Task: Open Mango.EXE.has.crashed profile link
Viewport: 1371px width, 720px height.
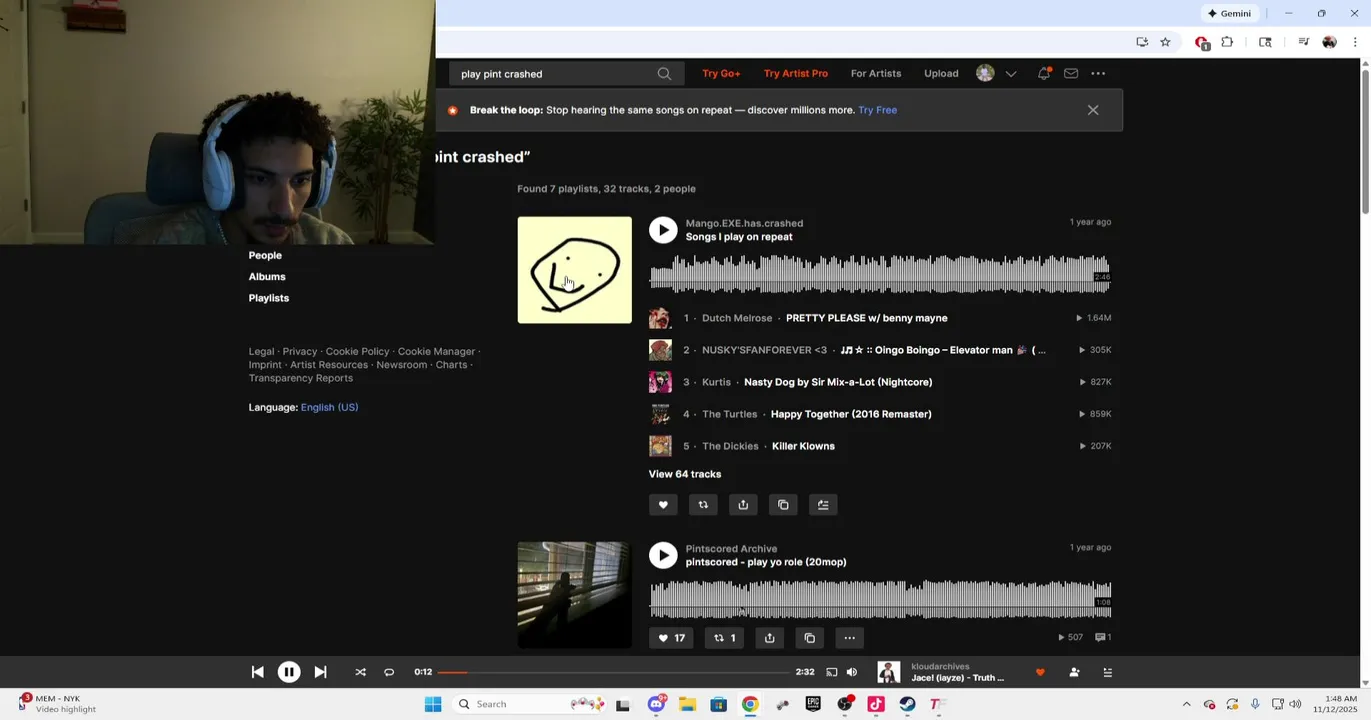Action: tap(744, 223)
